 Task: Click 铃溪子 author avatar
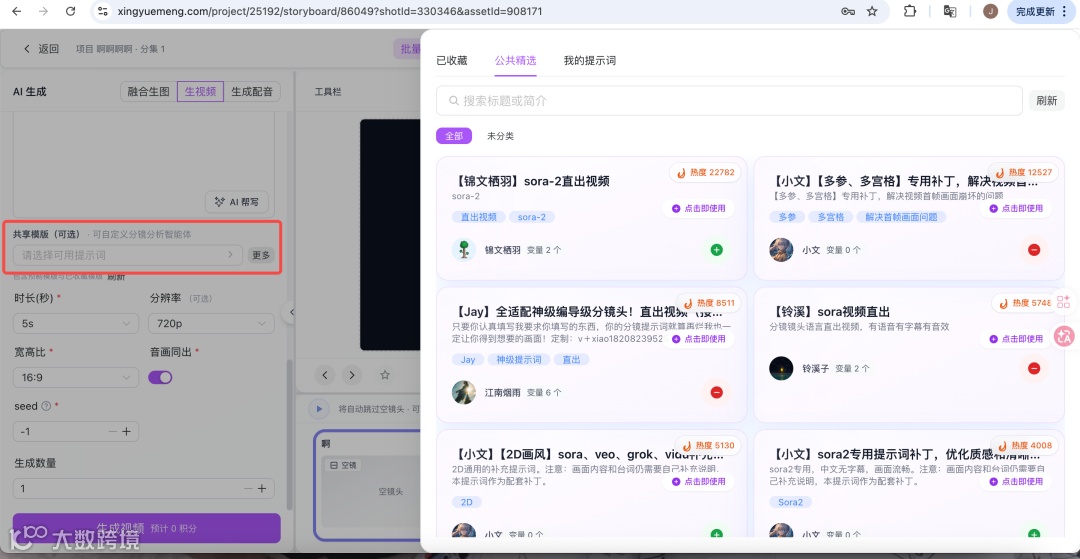[781, 368]
